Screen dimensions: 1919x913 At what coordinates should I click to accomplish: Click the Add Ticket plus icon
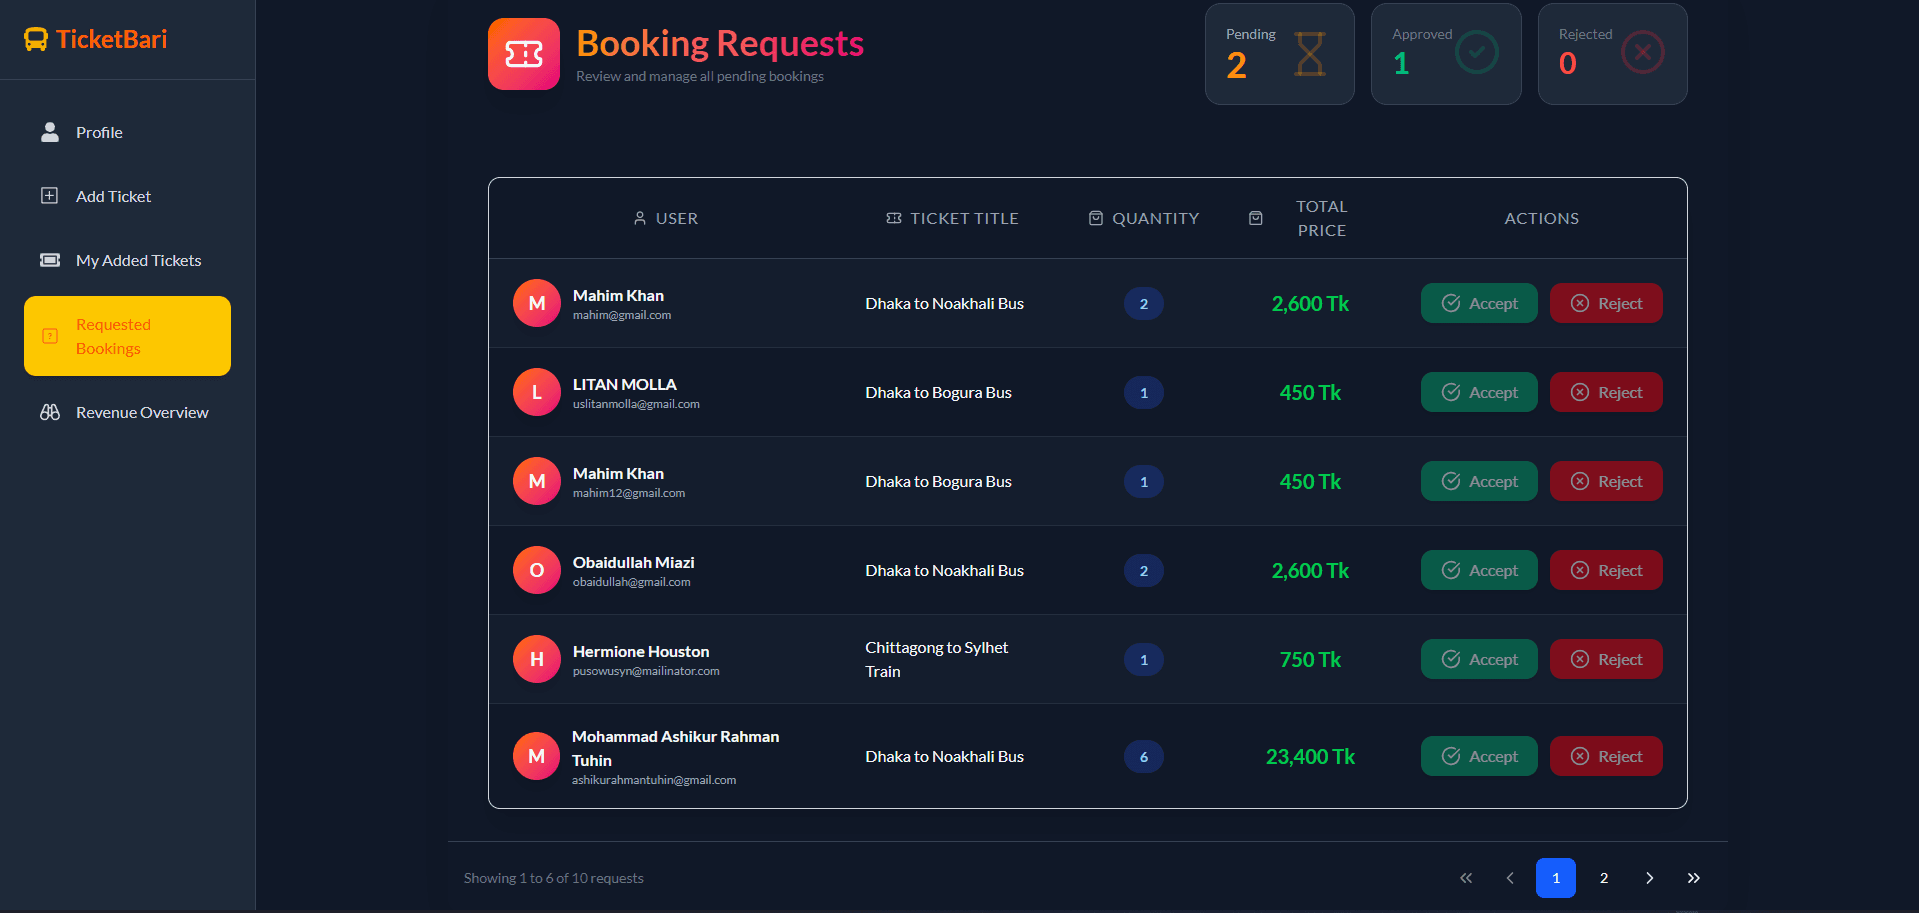click(x=49, y=196)
